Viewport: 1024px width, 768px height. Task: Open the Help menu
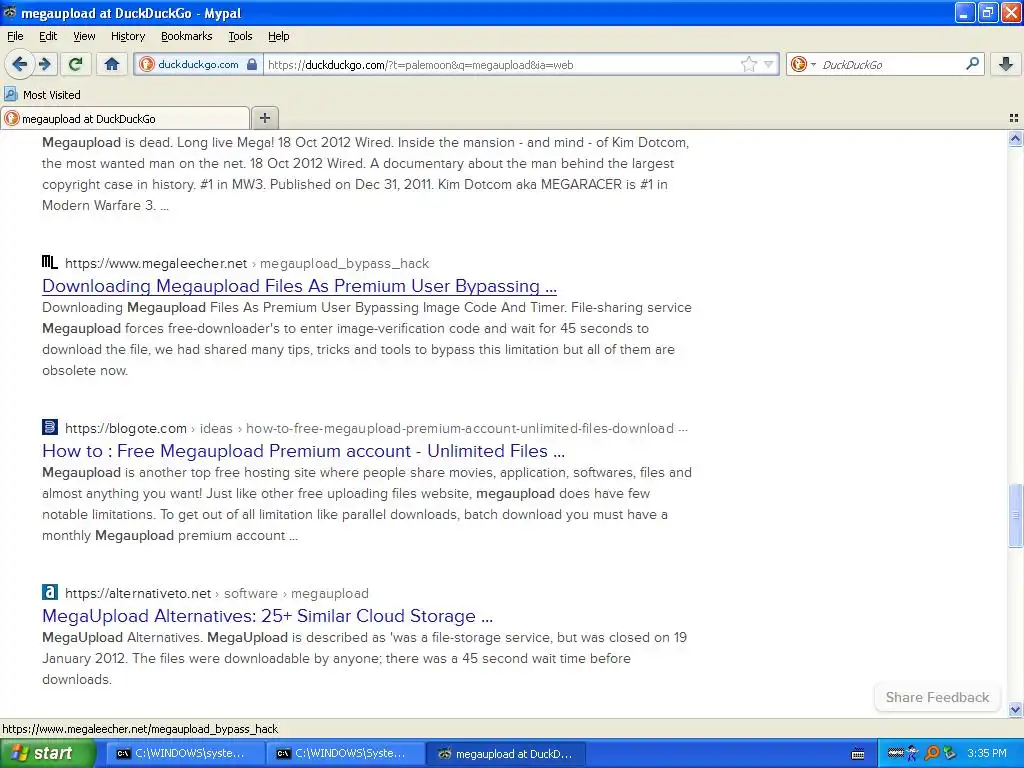pos(278,36)
